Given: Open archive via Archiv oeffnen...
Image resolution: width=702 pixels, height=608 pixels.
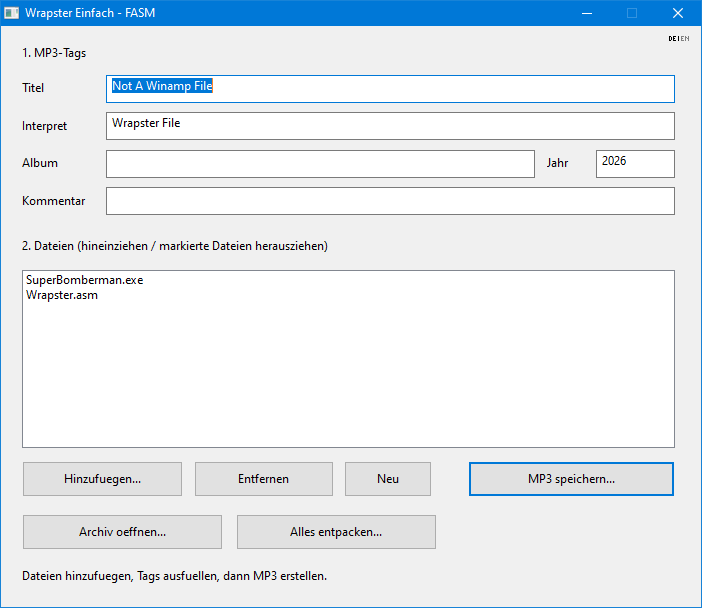Looking at the screenshot, I should 122,532.
